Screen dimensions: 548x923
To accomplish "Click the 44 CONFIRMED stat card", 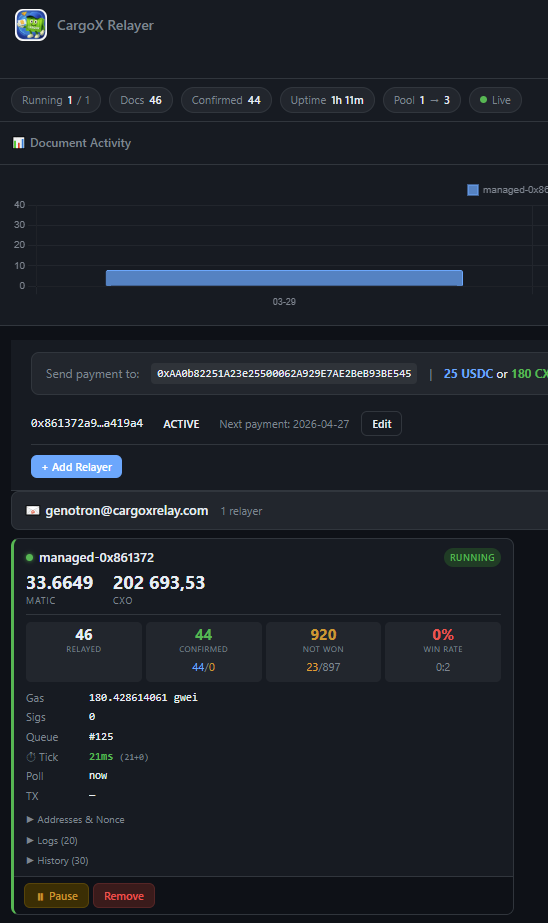I will (204, 652).
